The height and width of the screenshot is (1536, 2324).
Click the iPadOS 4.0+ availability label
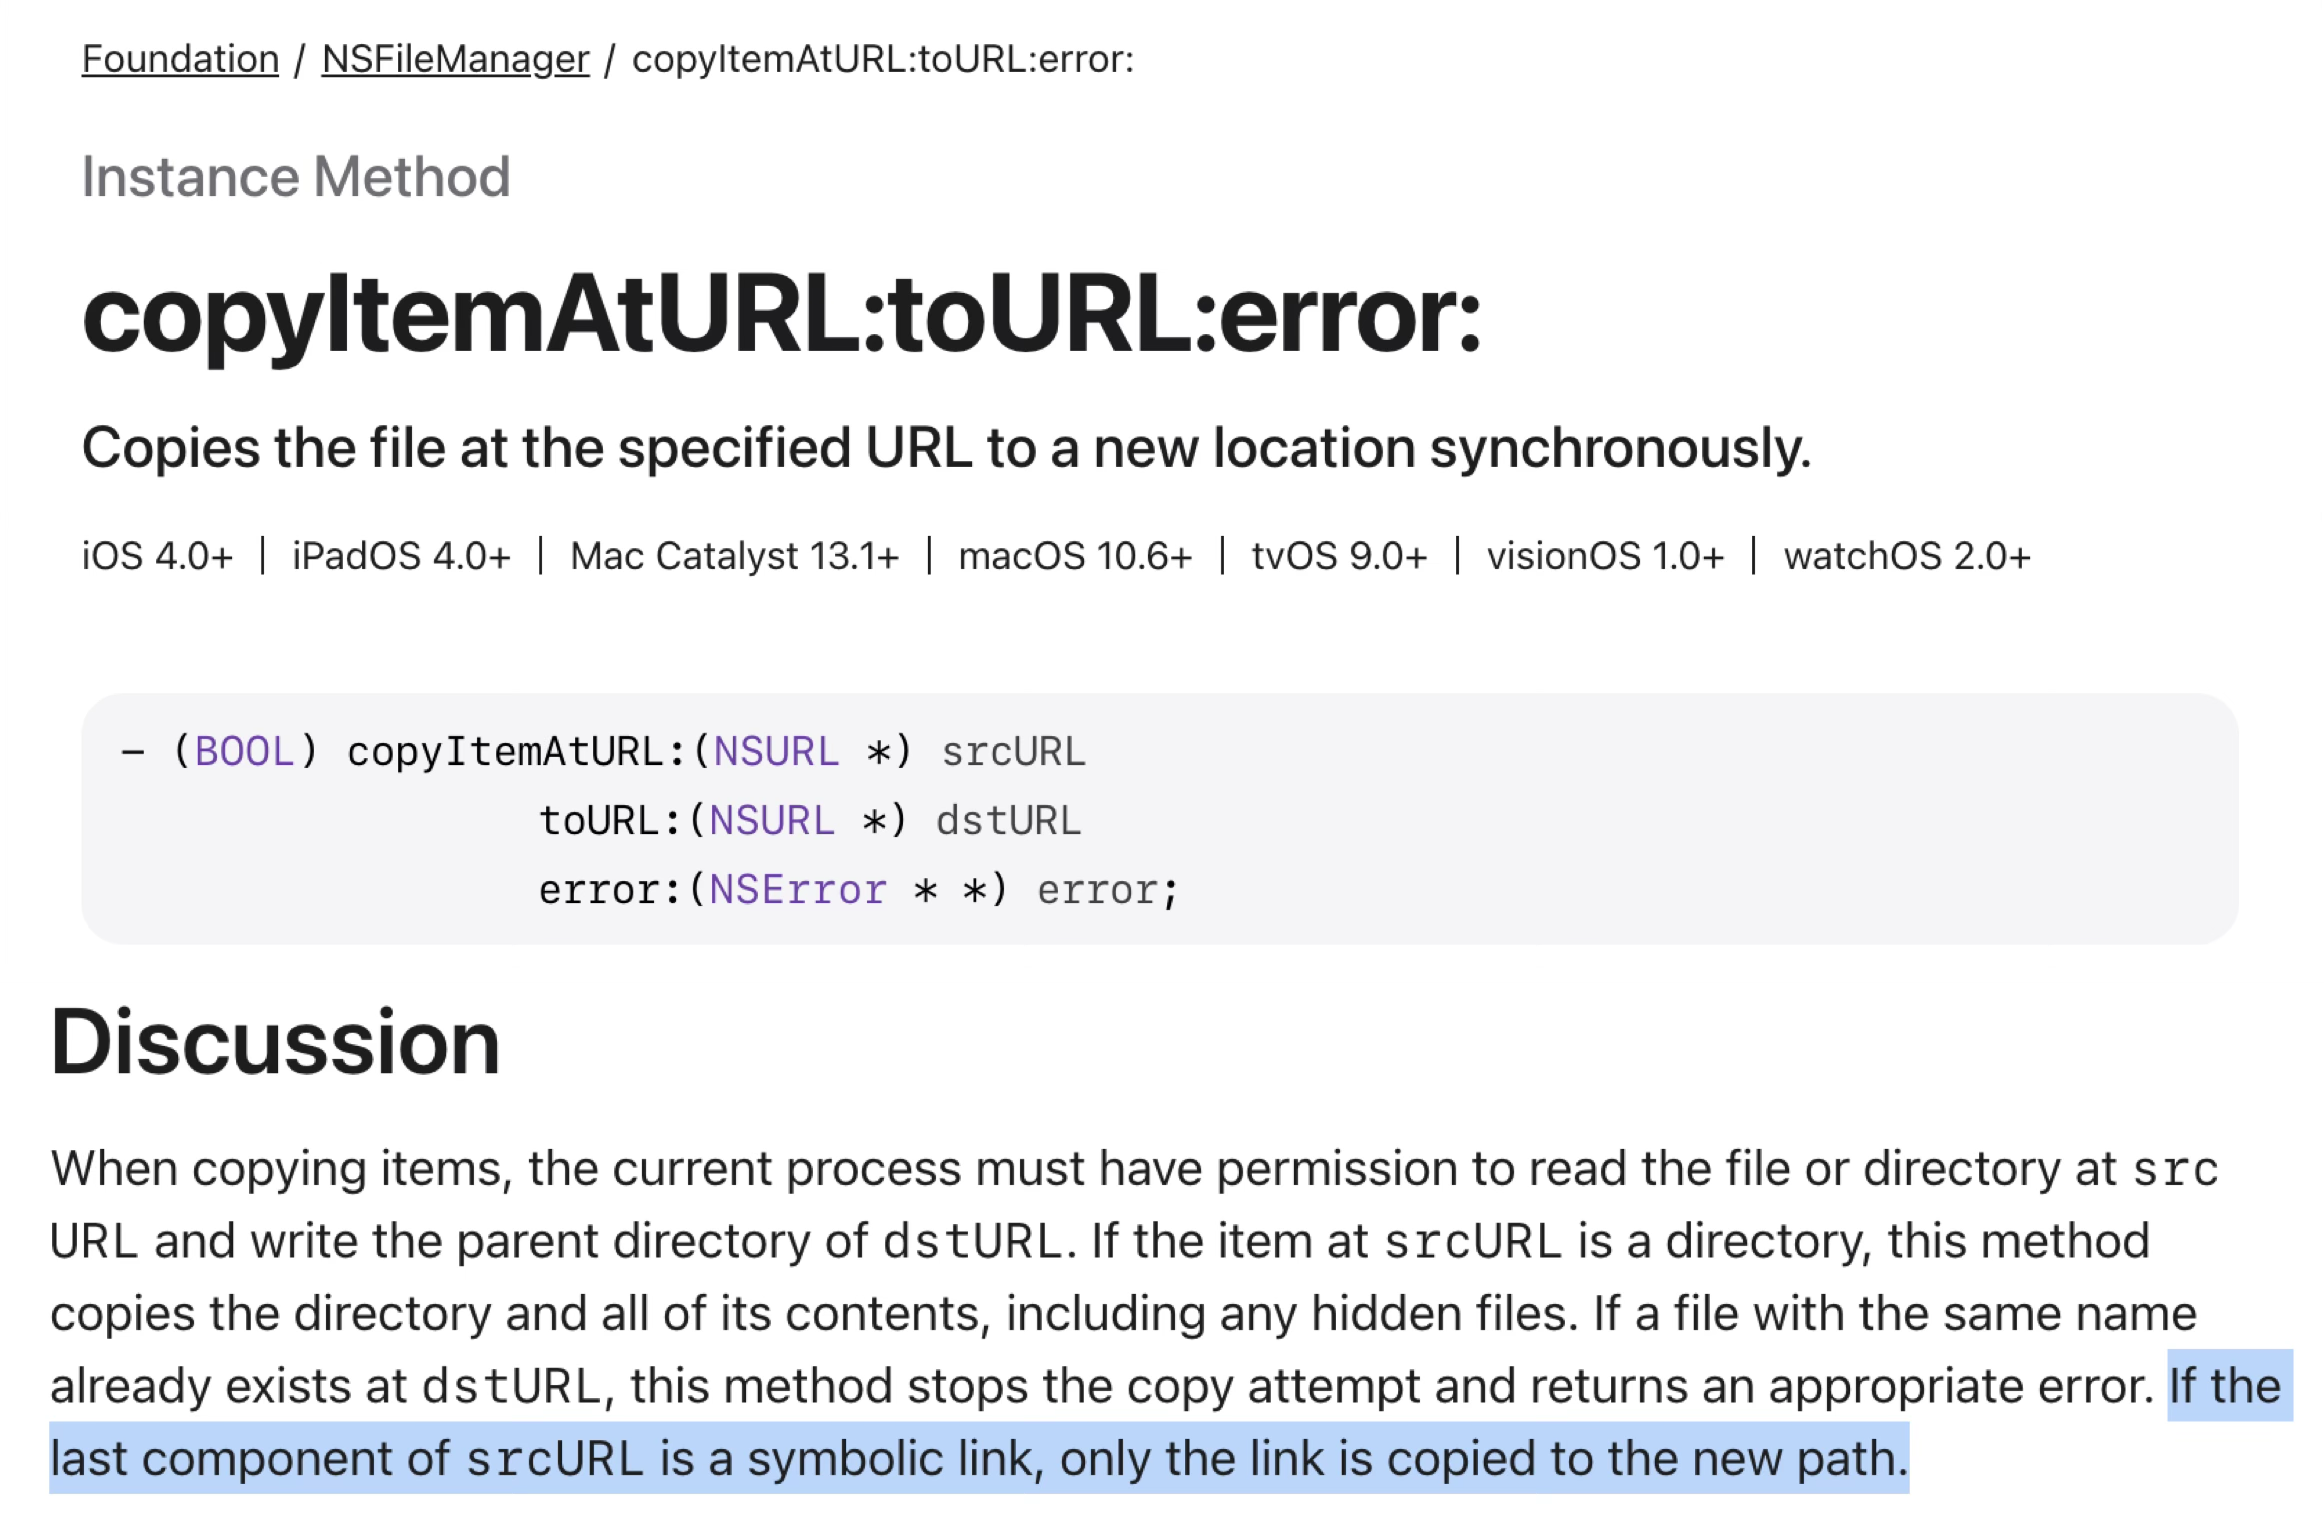tap(401, 556)
